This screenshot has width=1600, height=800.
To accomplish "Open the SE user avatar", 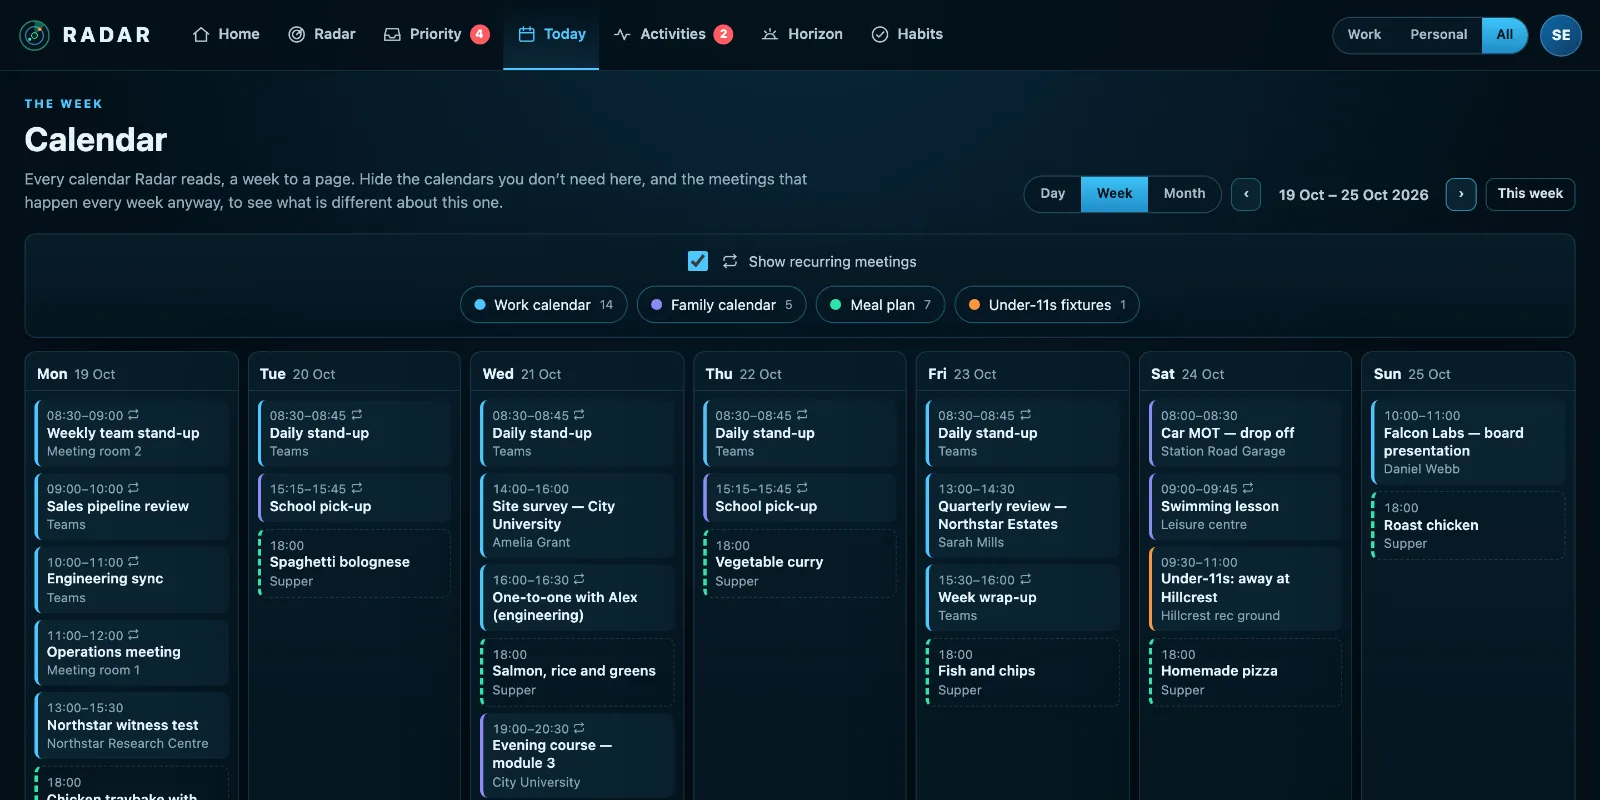I will [x=1561, y=35].
